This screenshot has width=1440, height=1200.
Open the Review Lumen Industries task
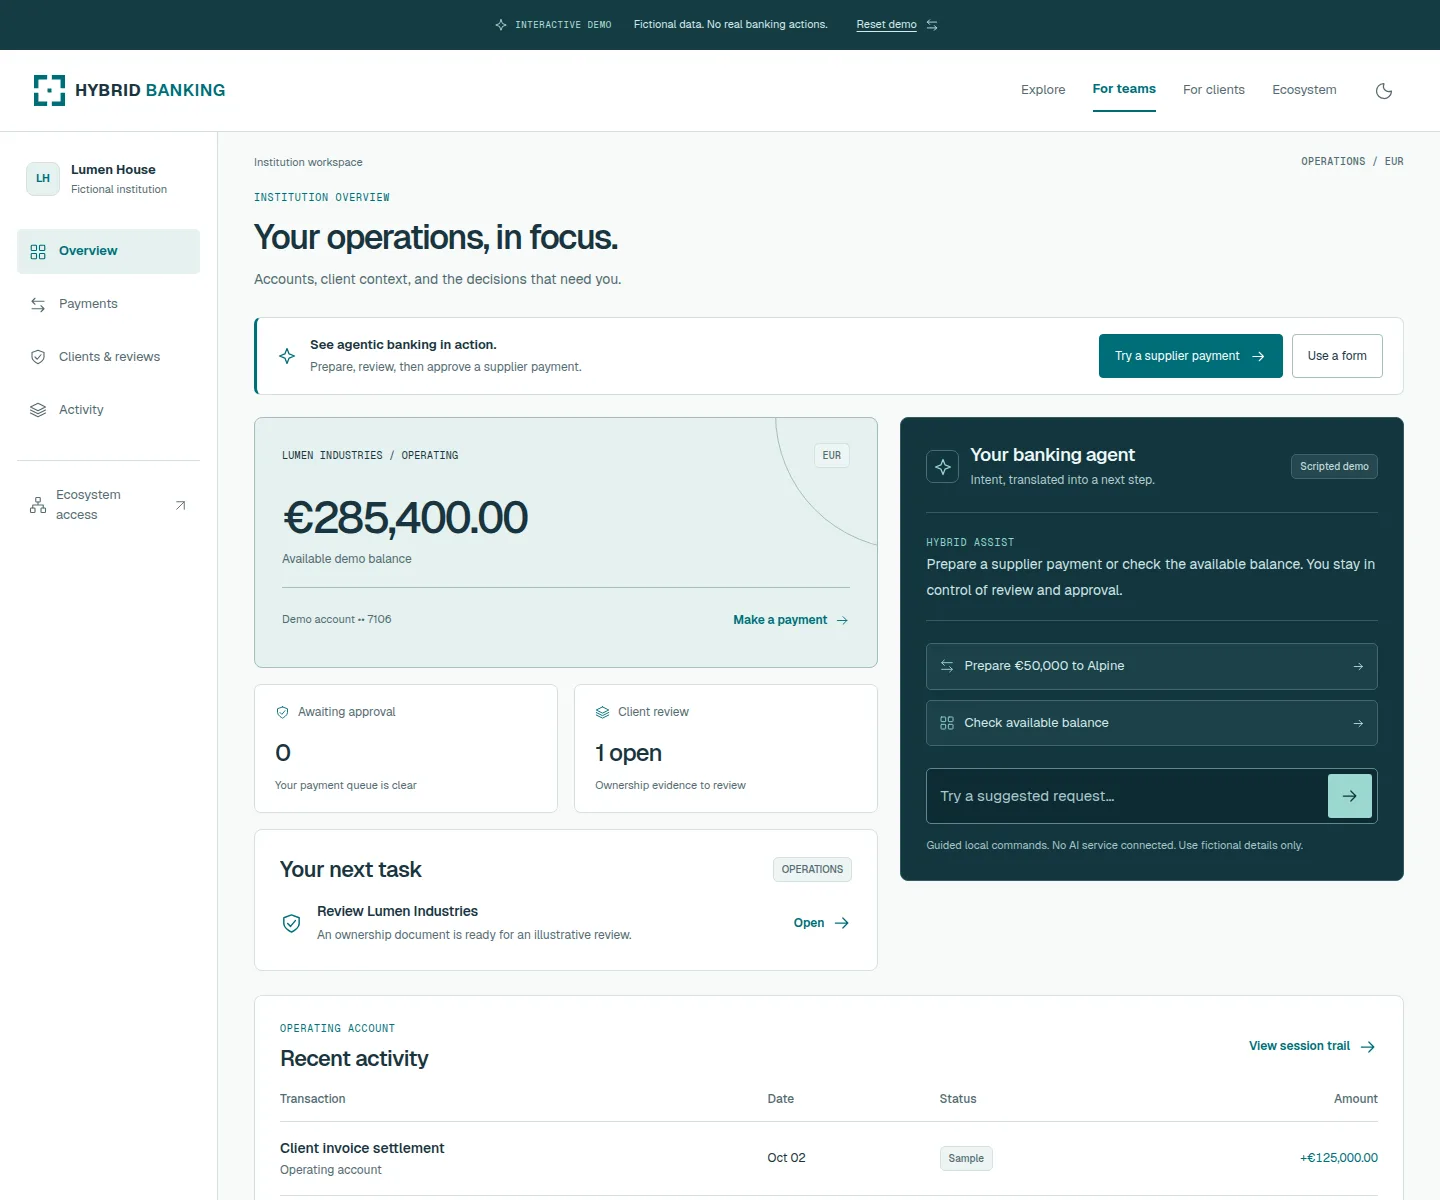[566, 923]
